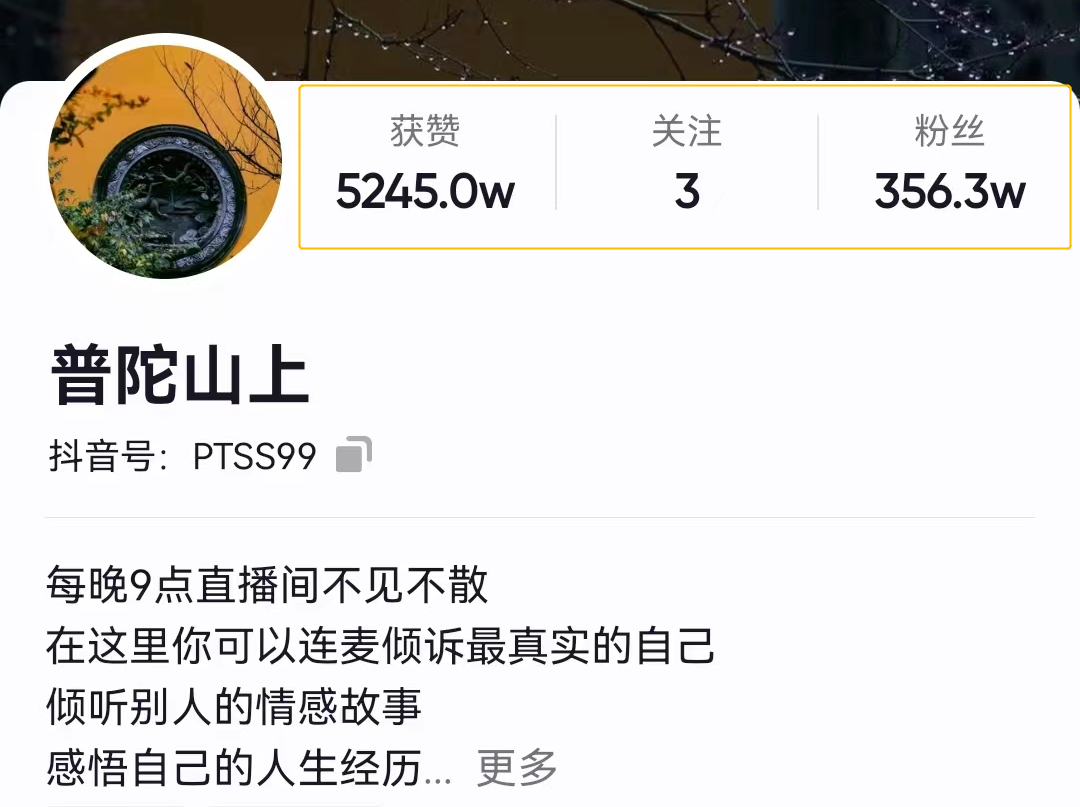
Task: Tap bio line about 连麦倾诉最真实的自己
Action: coord(380,646)
